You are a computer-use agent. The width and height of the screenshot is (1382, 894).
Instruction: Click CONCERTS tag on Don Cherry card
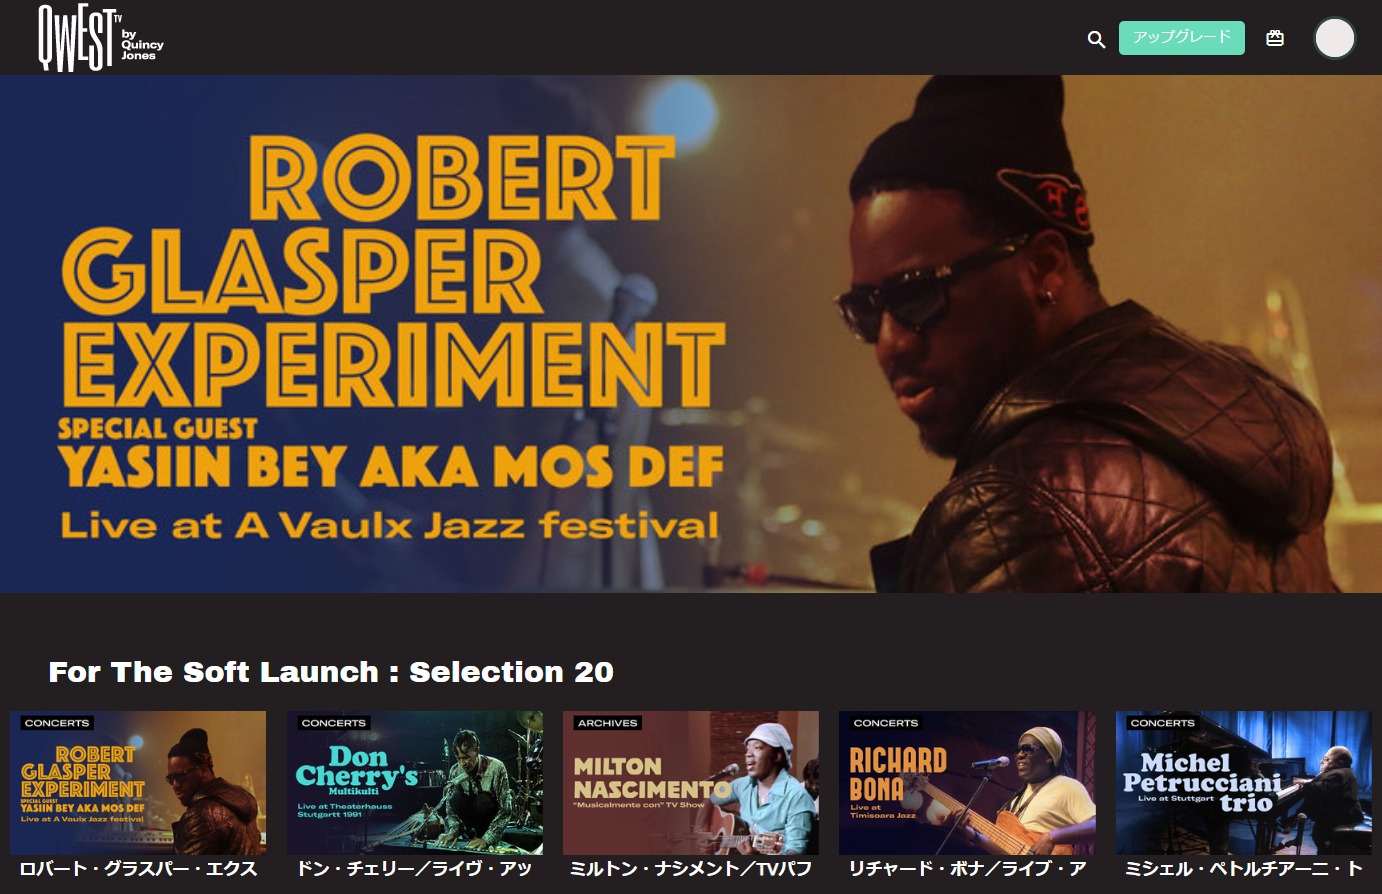[x=333, y=723]
